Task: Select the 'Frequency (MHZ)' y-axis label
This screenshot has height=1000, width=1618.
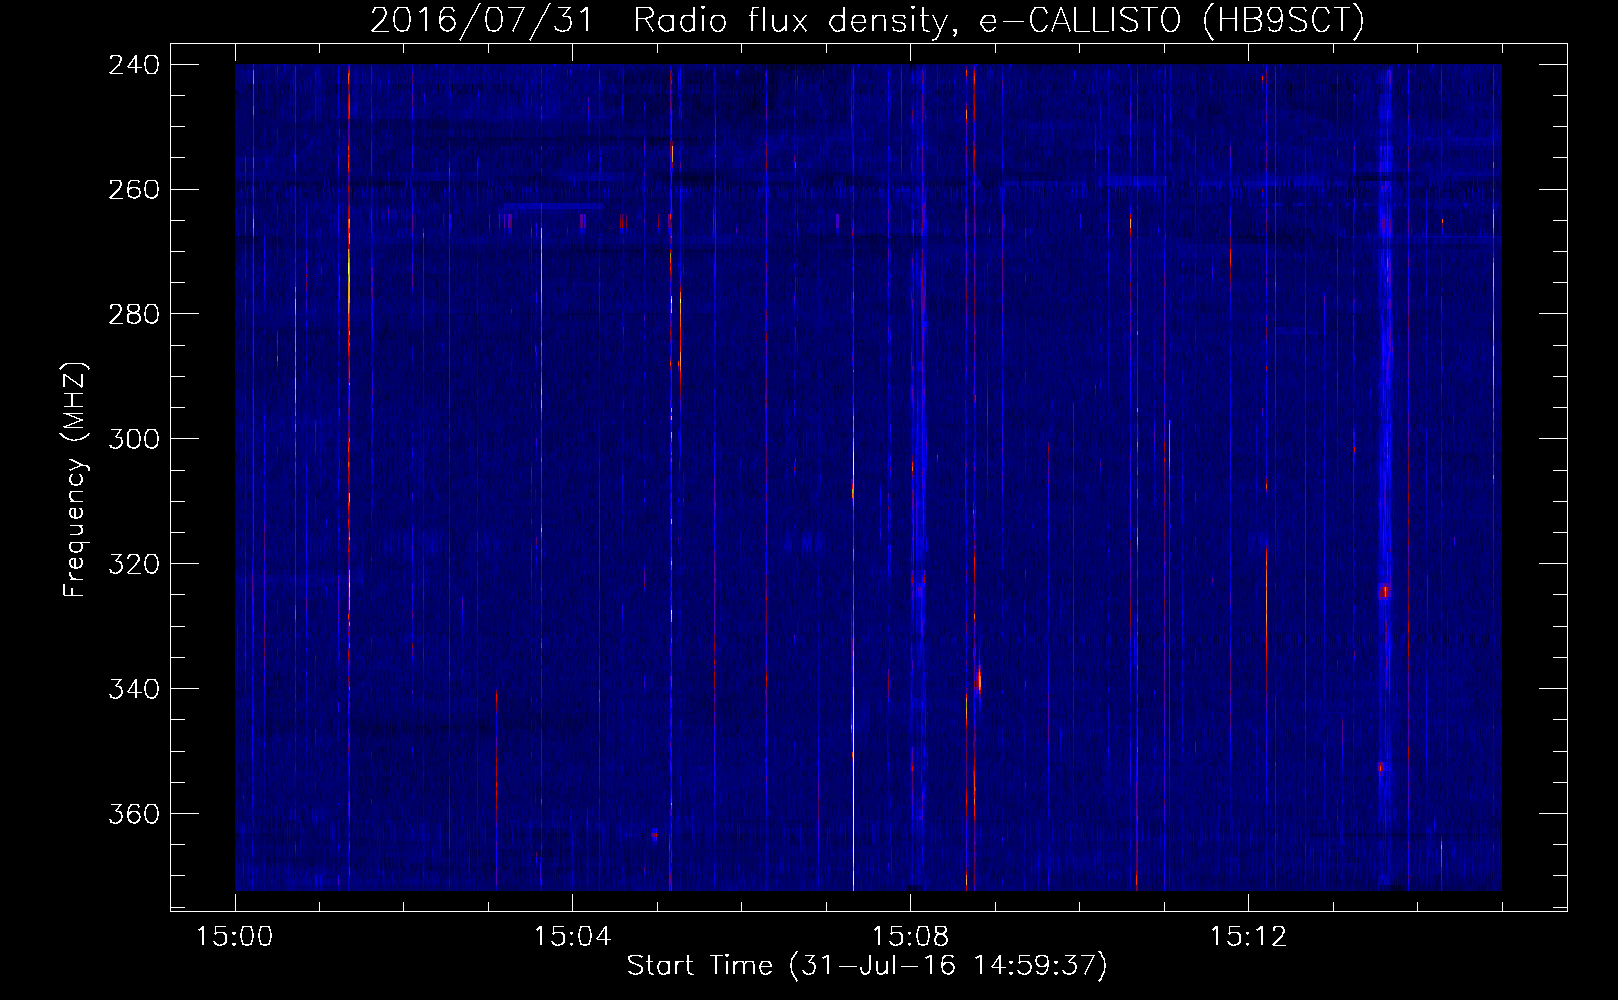Action: [x=75, y=479]
